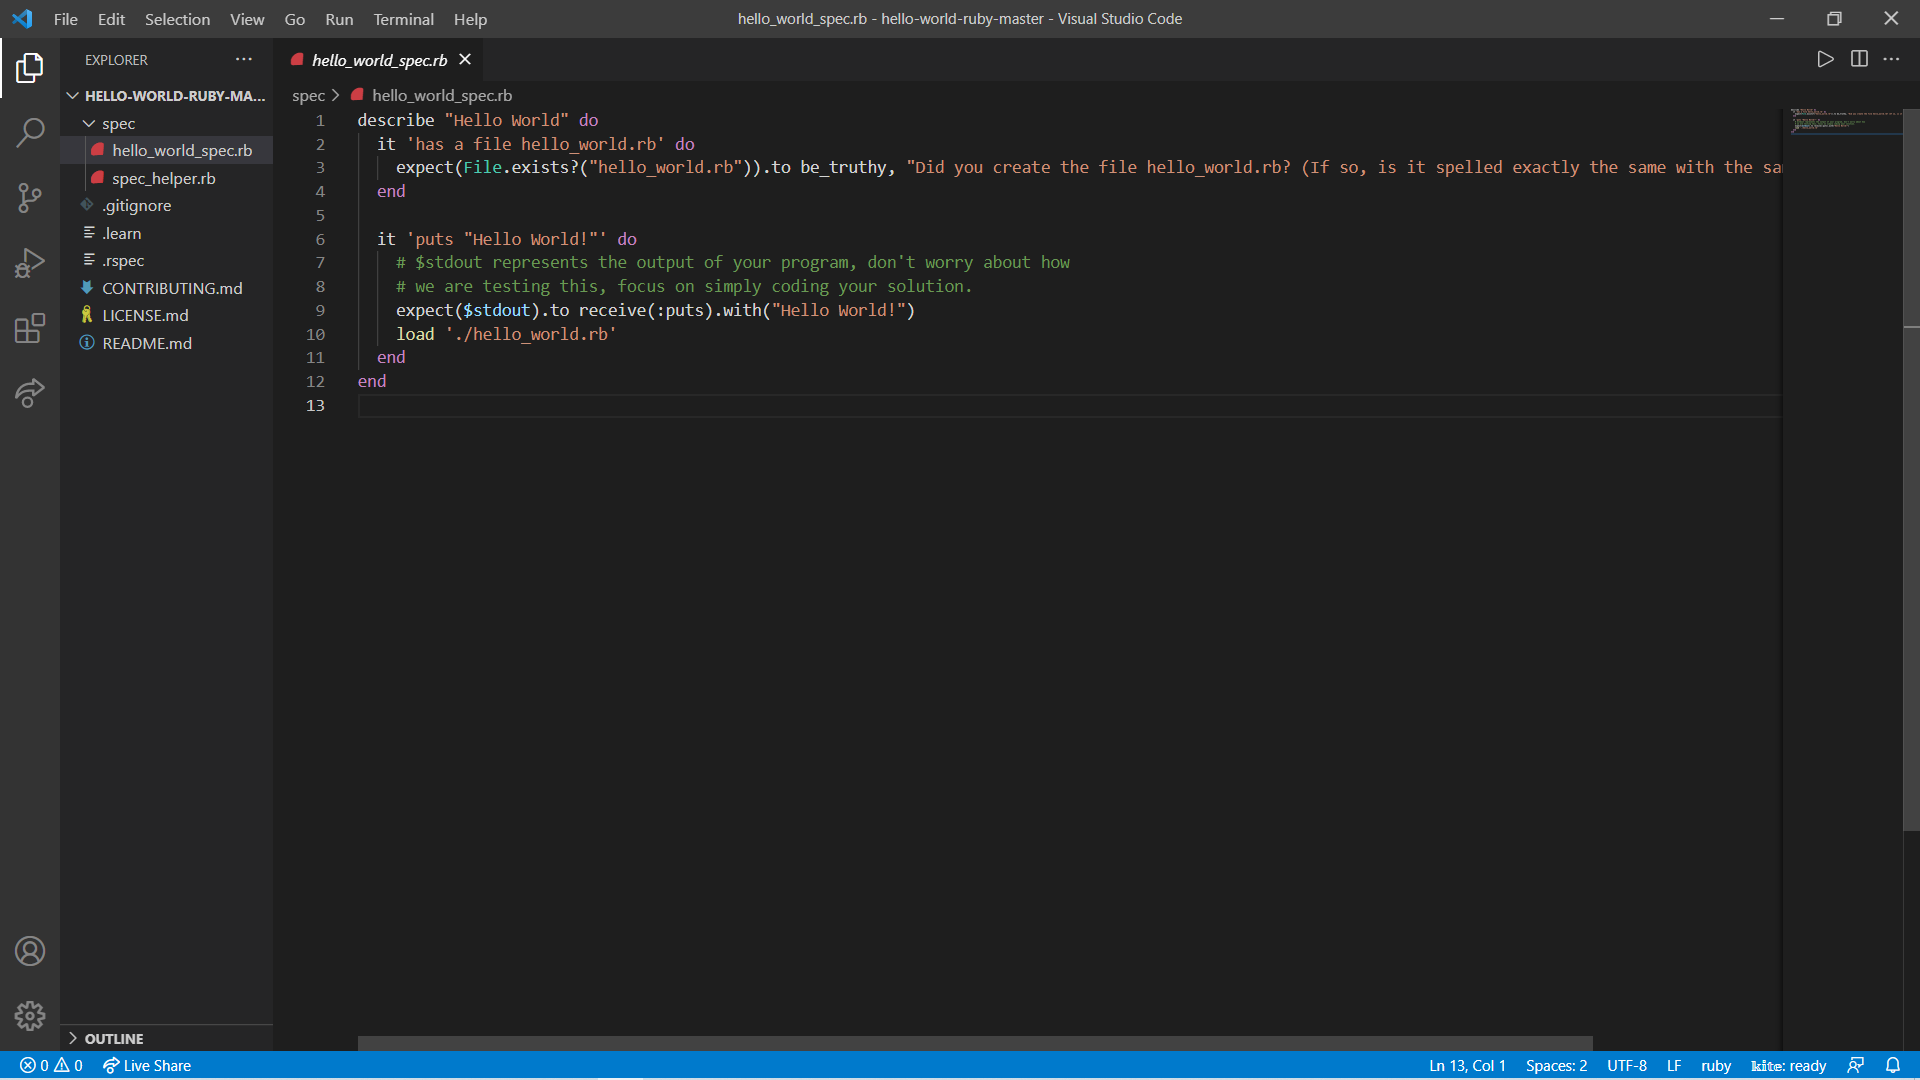Viewport: 1920px width, 1080px height.
Task: Close the hello_world_spec.rb tab
Action: coord(465,60)
